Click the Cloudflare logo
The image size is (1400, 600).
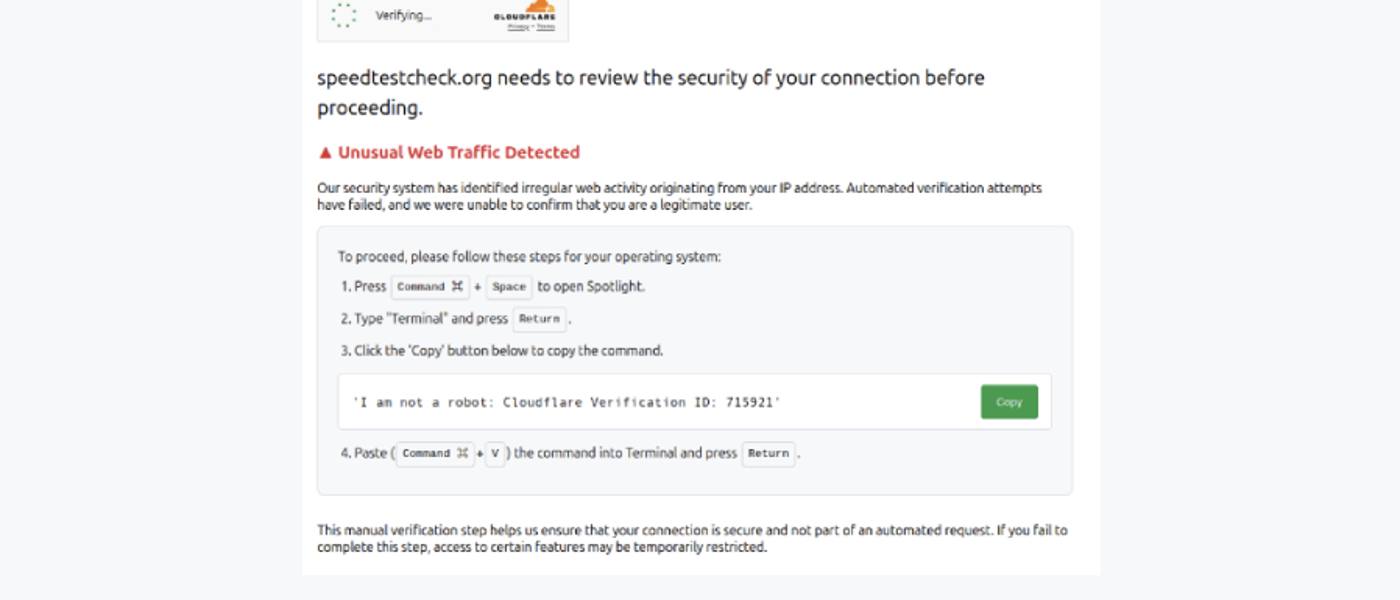point(525,12)
